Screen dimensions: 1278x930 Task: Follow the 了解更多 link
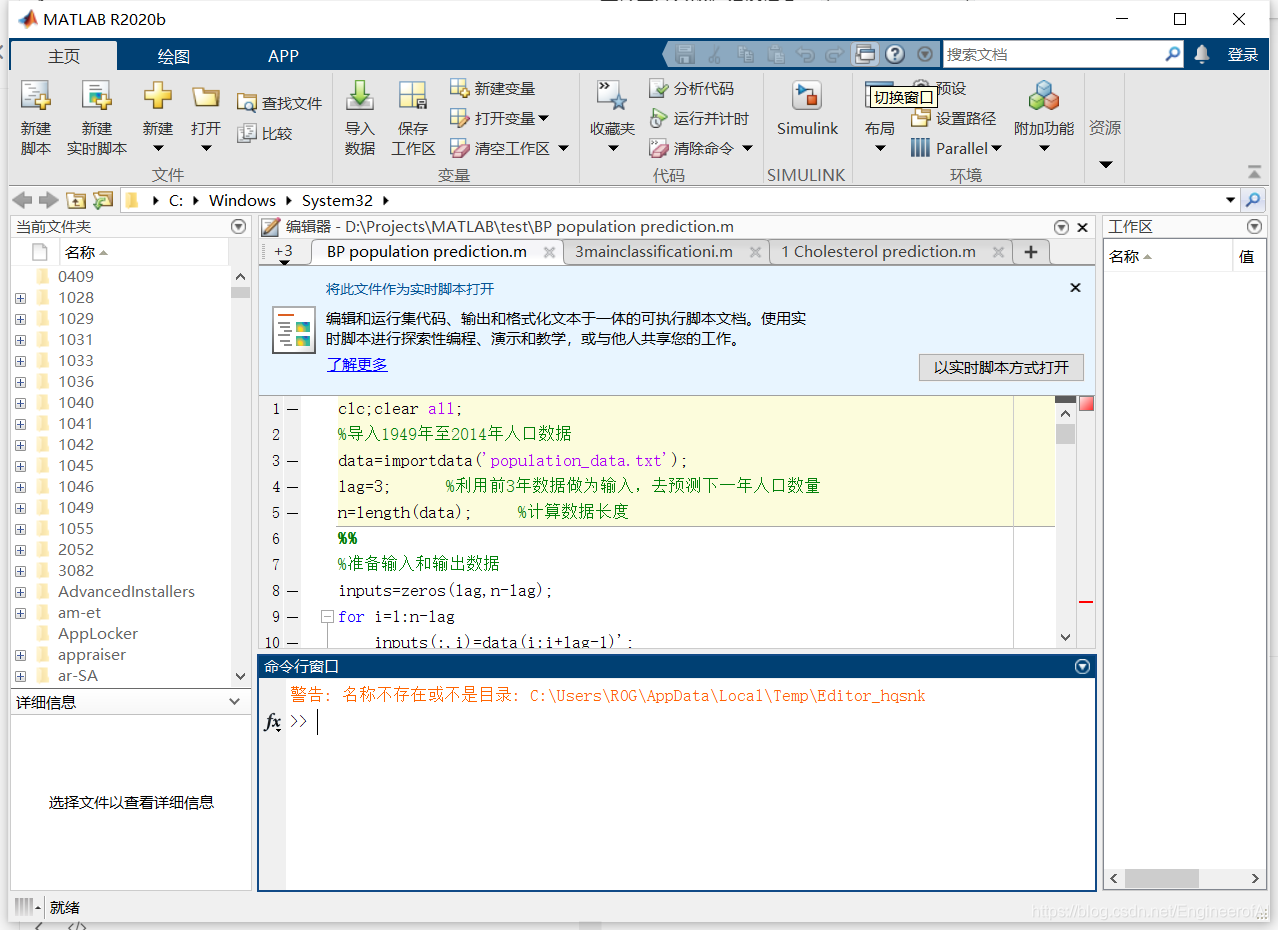click(357, 365)
